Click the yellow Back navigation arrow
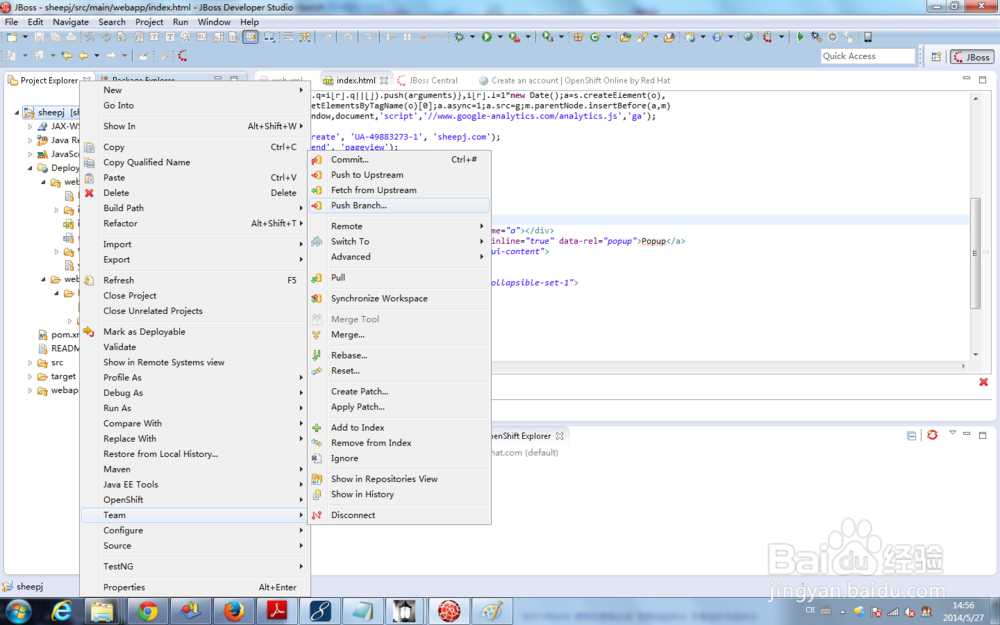 [83, 55]
